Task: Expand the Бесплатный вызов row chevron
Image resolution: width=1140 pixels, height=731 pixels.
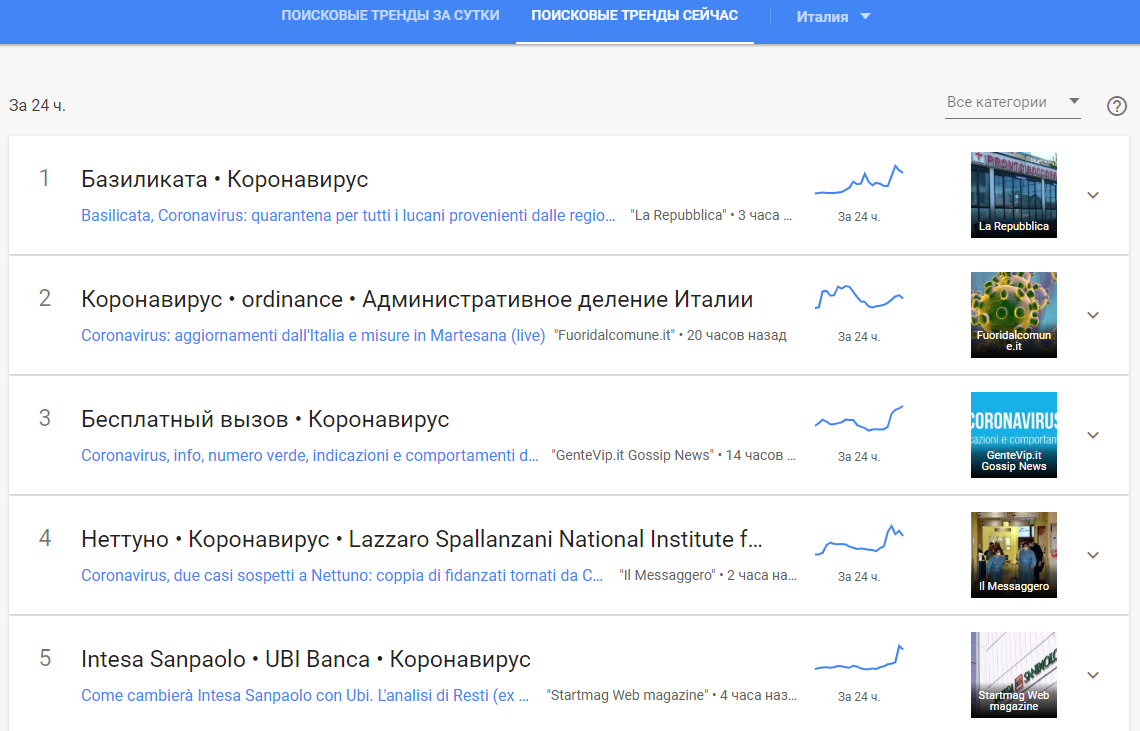Action: click(x=1092, y=435)
